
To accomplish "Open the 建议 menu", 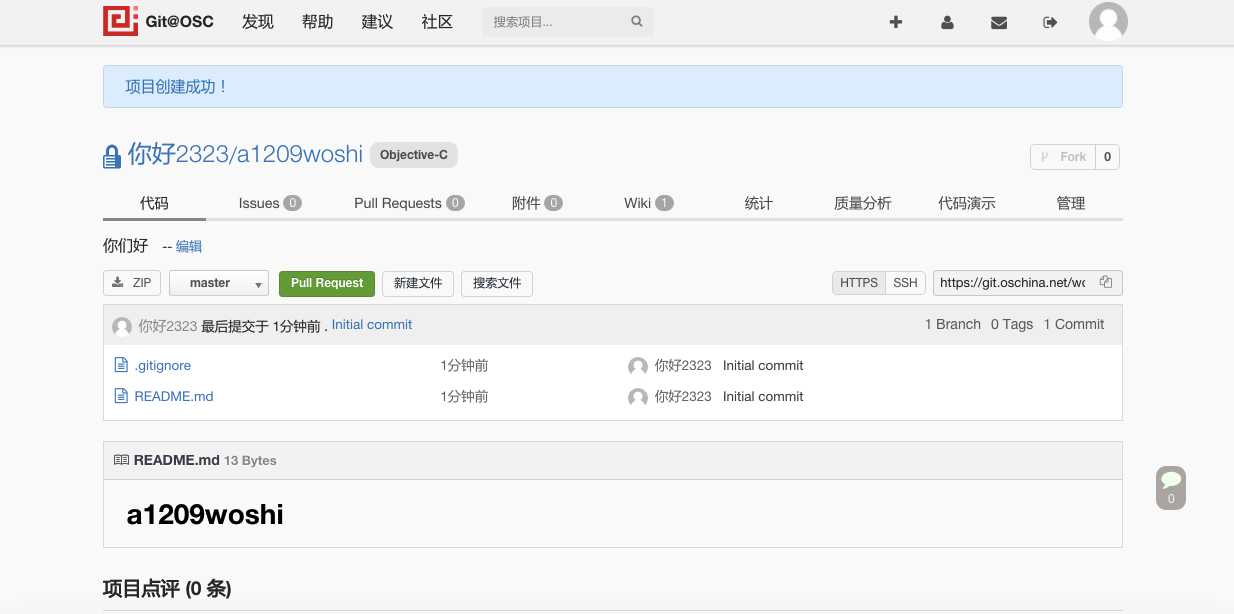I will point(378,21).
